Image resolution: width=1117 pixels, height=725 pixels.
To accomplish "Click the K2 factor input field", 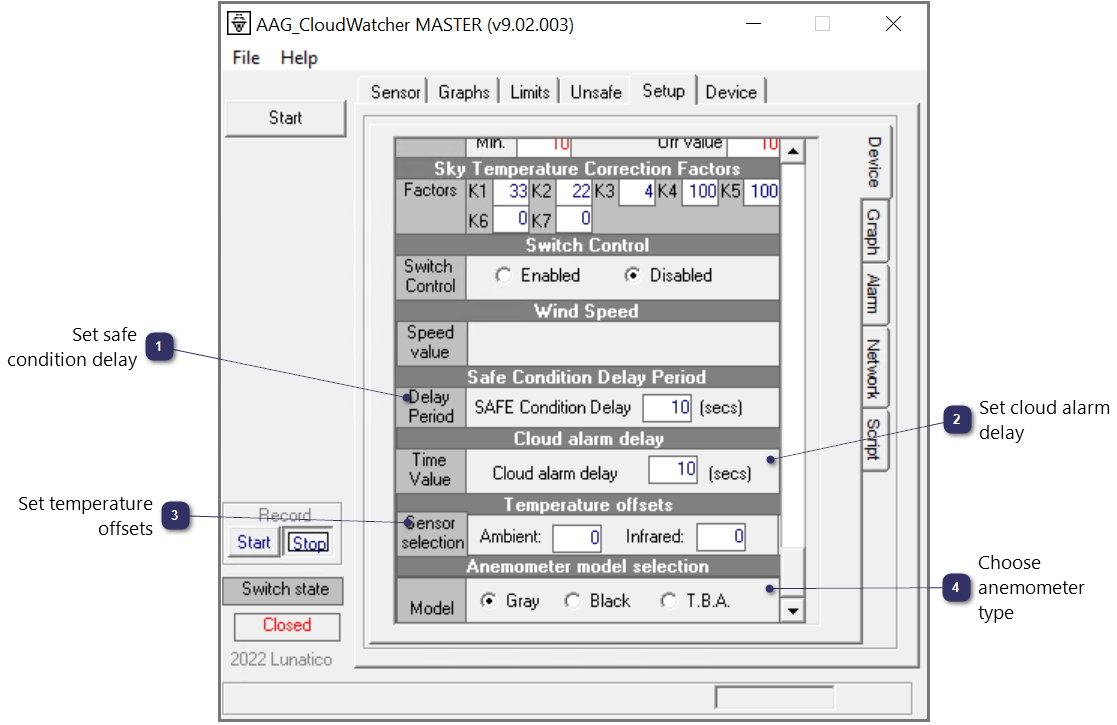I will (574, 191).
